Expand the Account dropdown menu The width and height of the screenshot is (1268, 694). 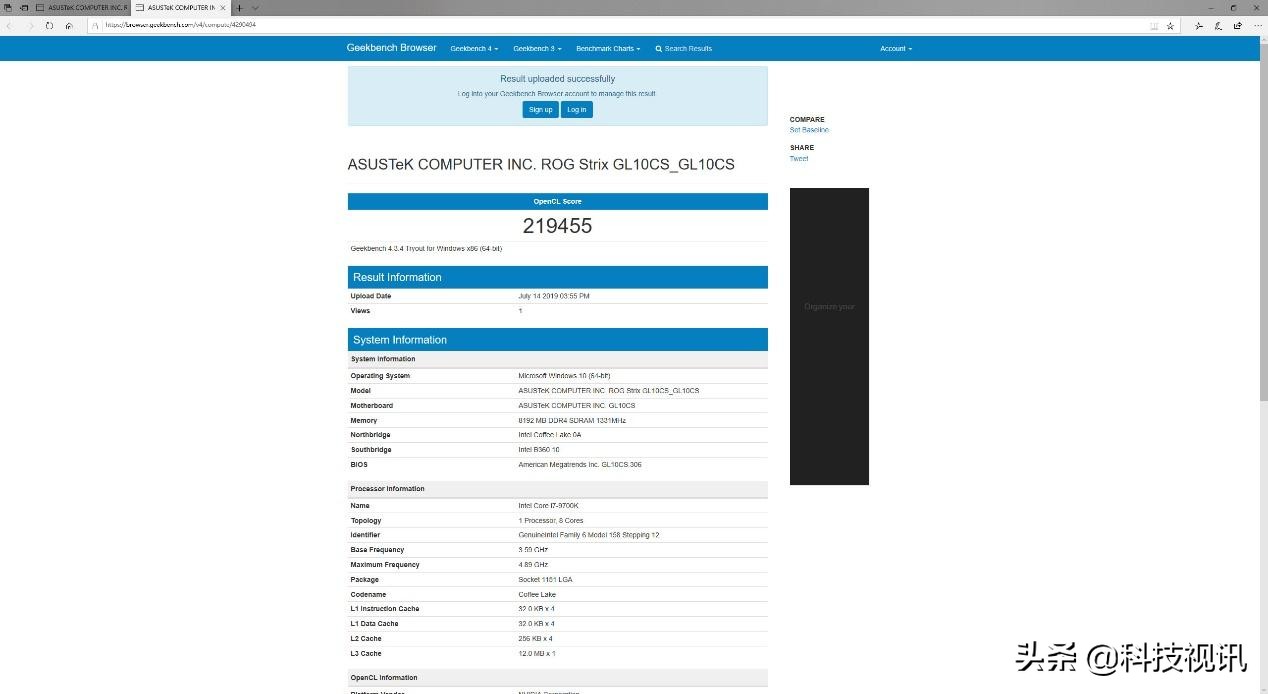coord(896,49)
